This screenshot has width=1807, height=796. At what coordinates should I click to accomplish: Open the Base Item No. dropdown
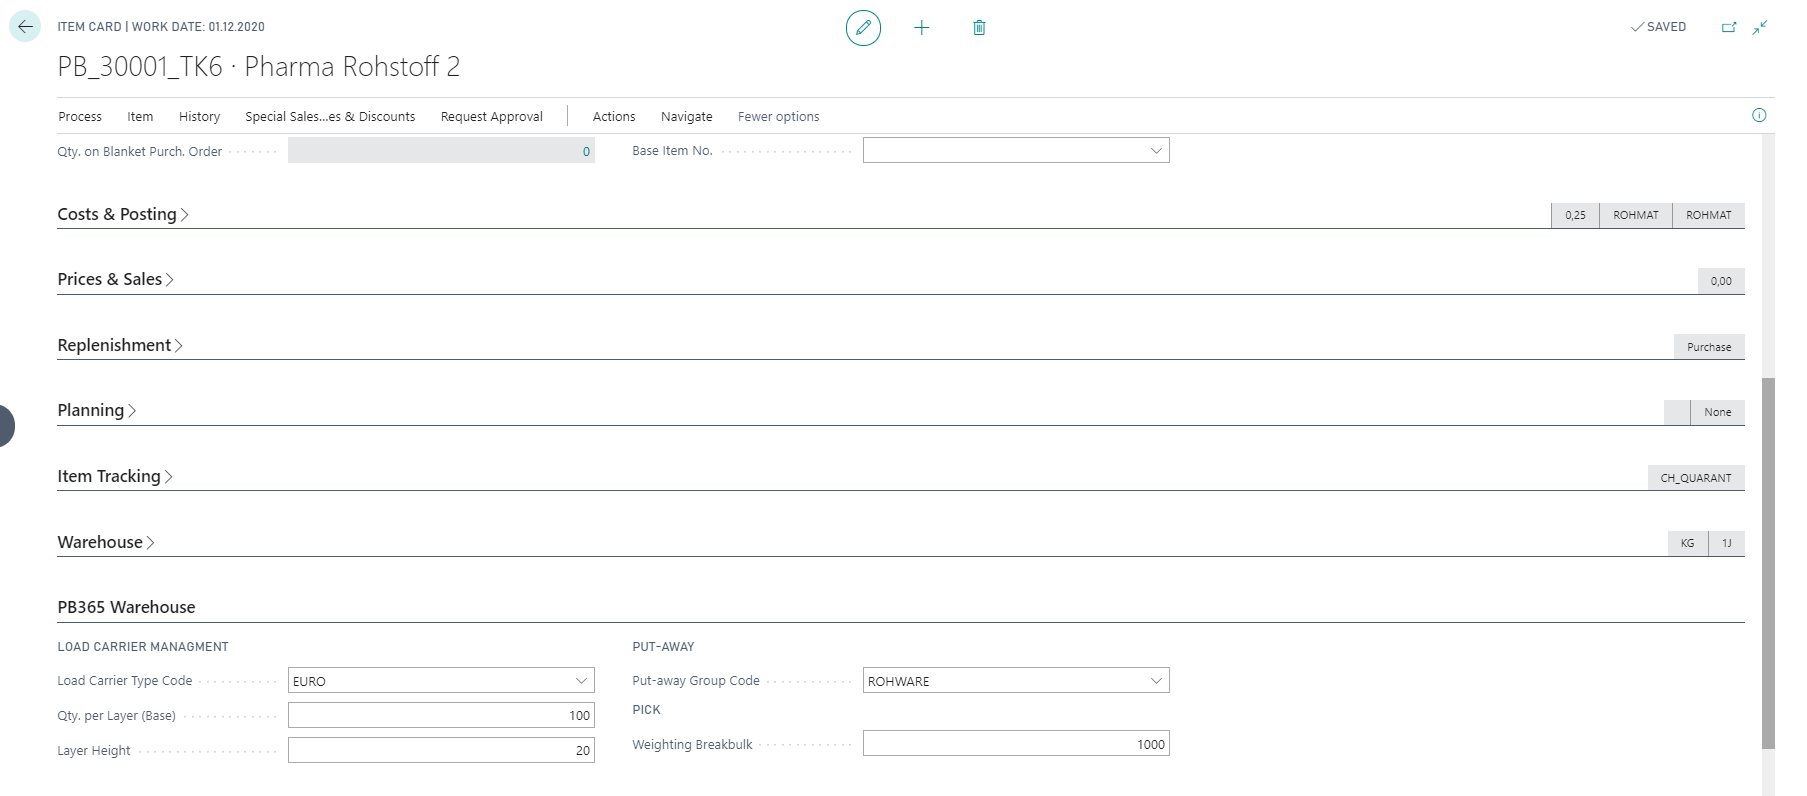click(x=1156, y=151)
